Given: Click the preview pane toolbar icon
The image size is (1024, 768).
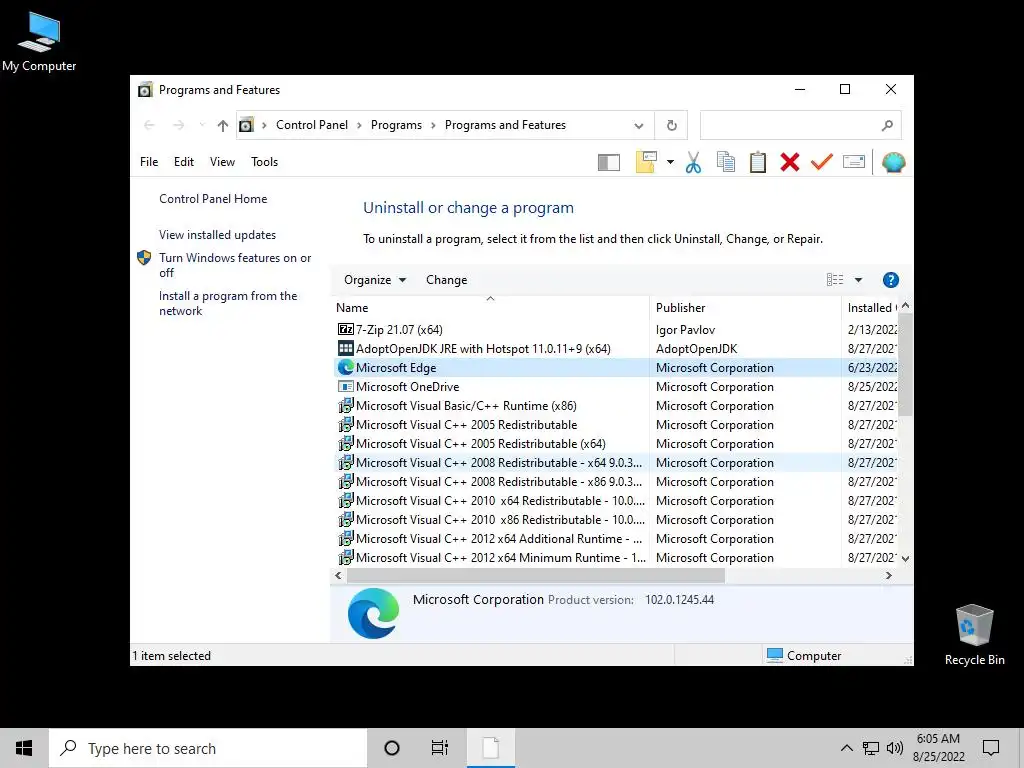Looking at the screenshot, I should pyautogui.click(x=608, y=162).
